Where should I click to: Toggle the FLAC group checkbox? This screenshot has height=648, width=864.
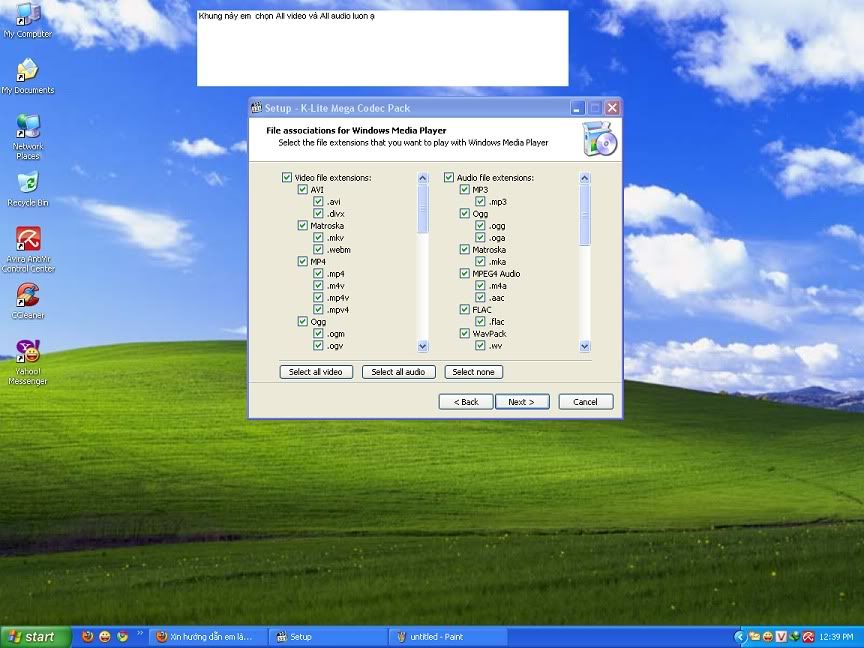[x=465, y=310]
